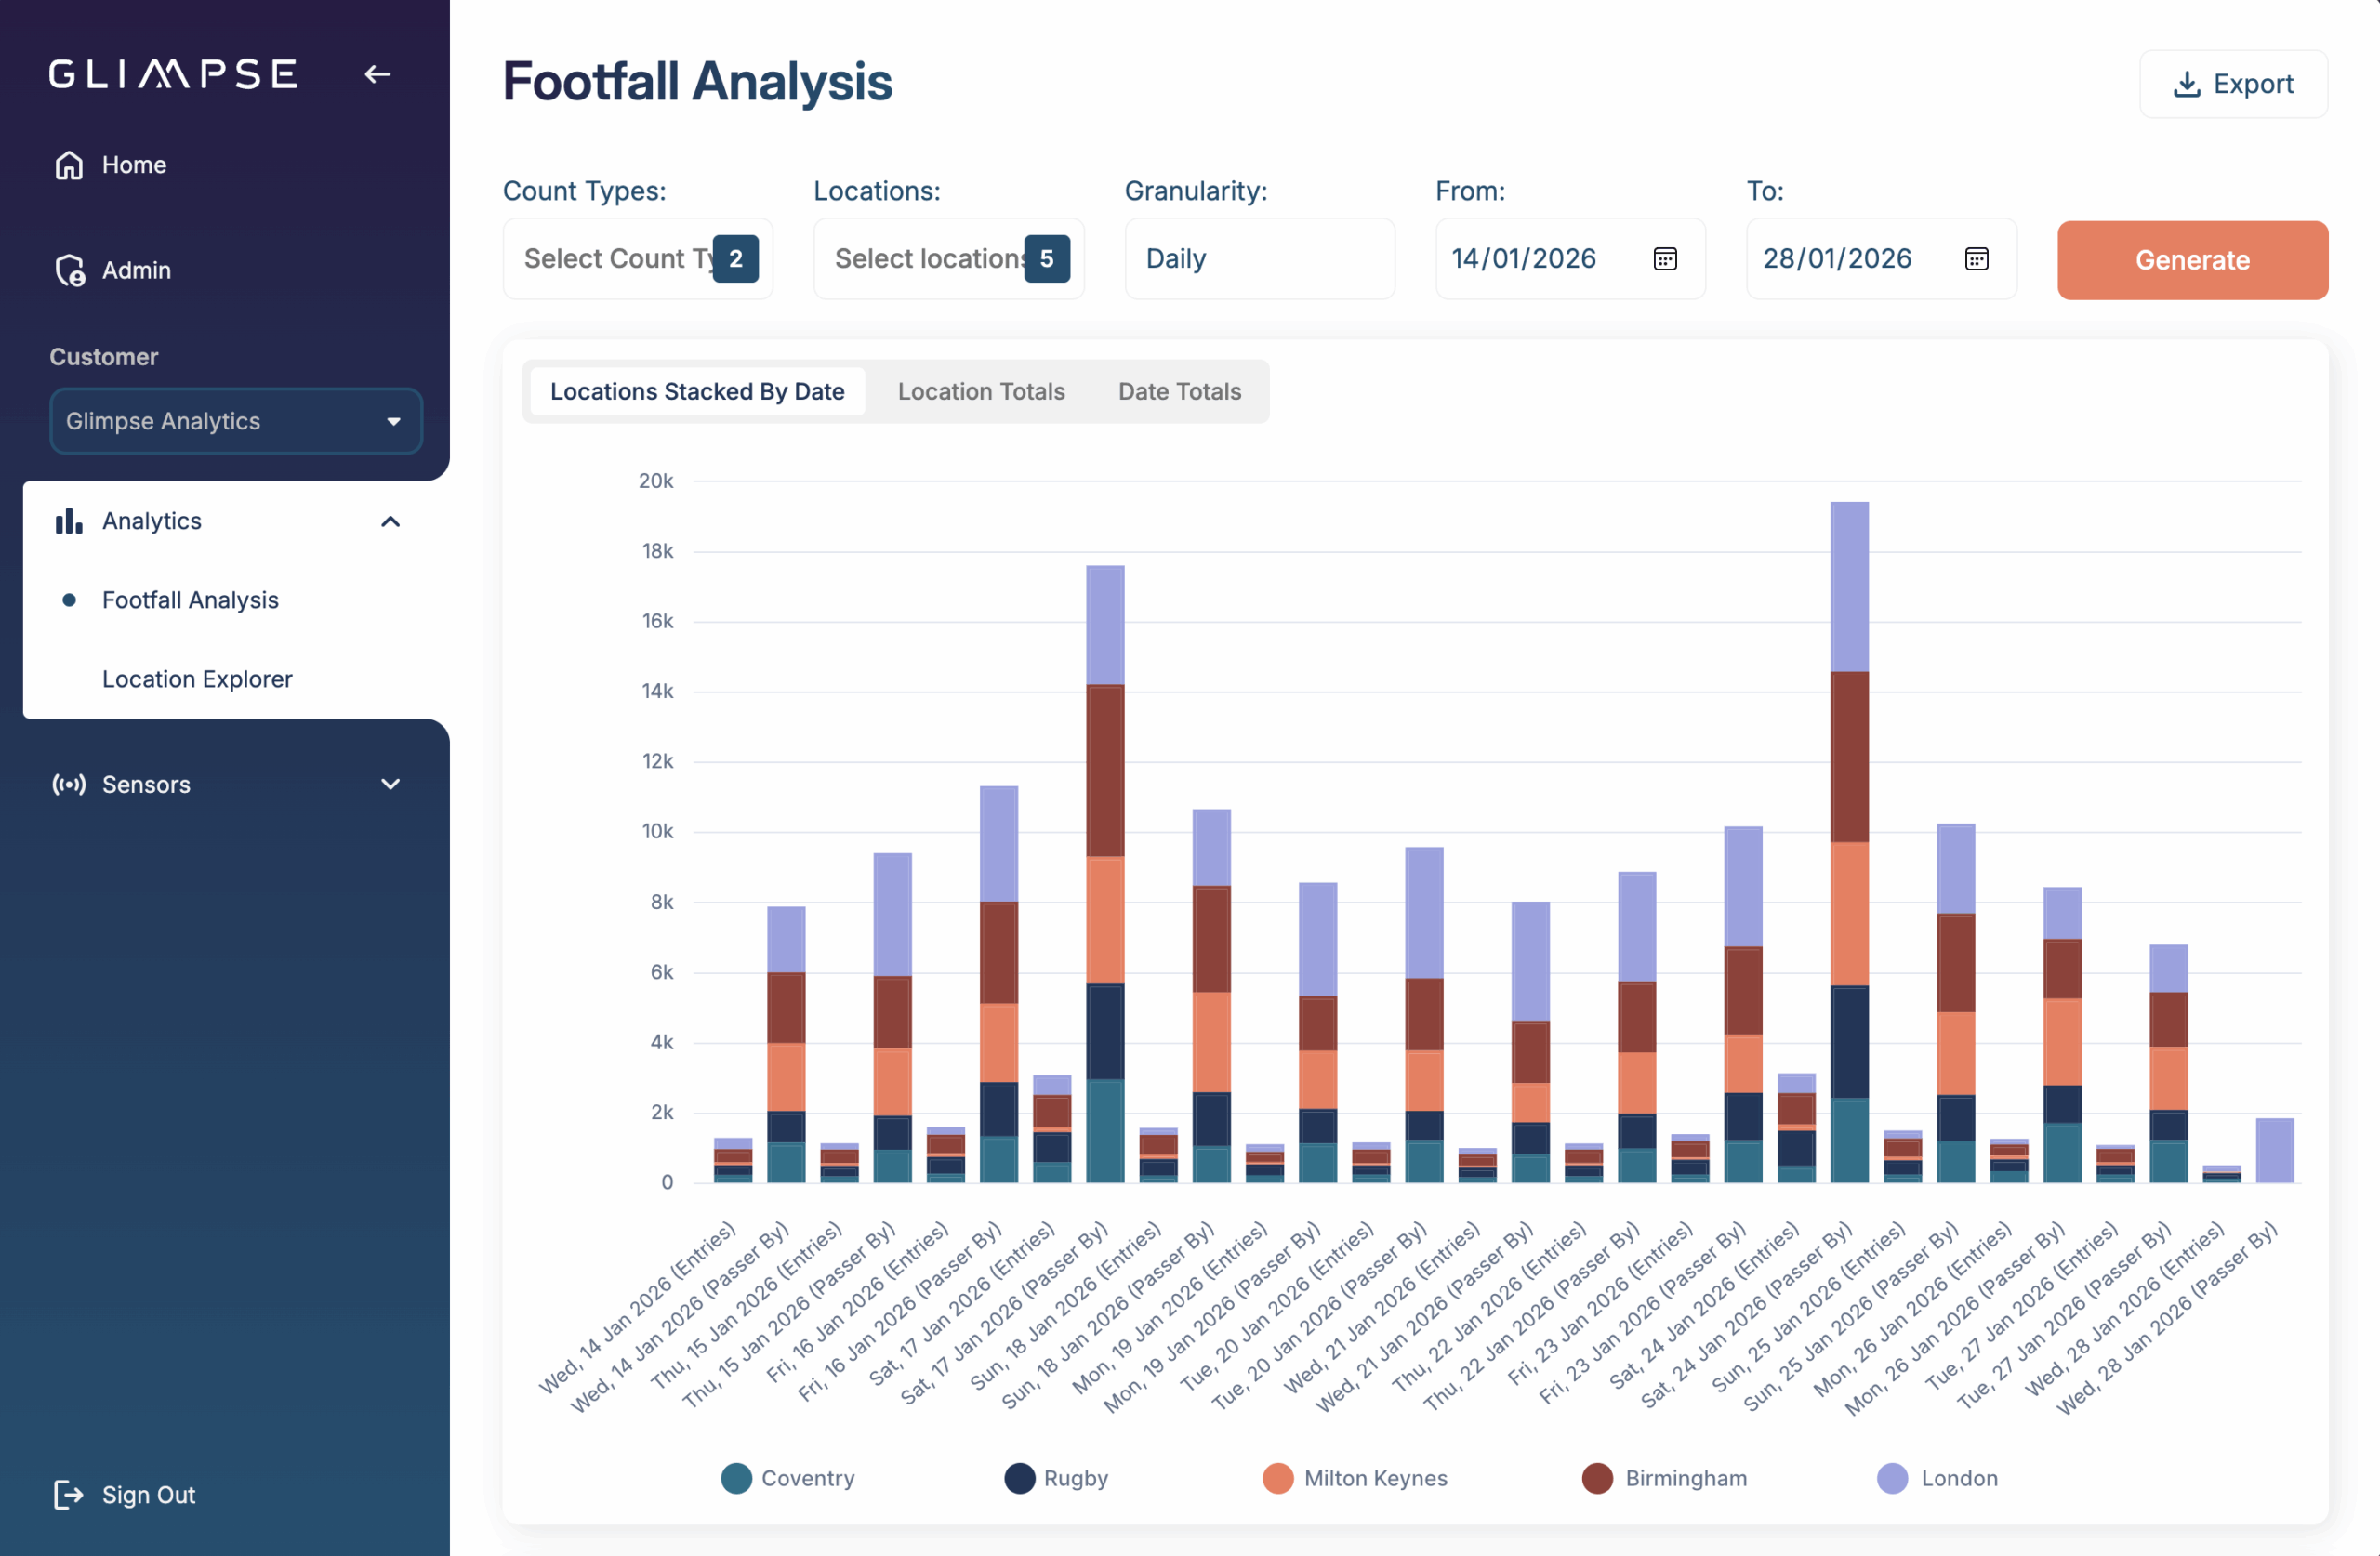
Task: Open the To date calendar icon
Action: [x=1976, y=259]
